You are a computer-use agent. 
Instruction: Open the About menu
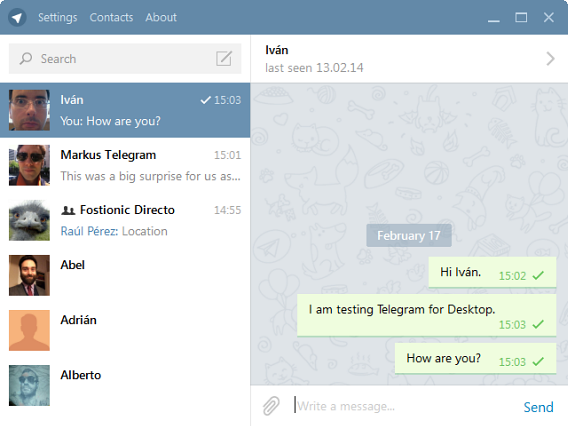161,17
